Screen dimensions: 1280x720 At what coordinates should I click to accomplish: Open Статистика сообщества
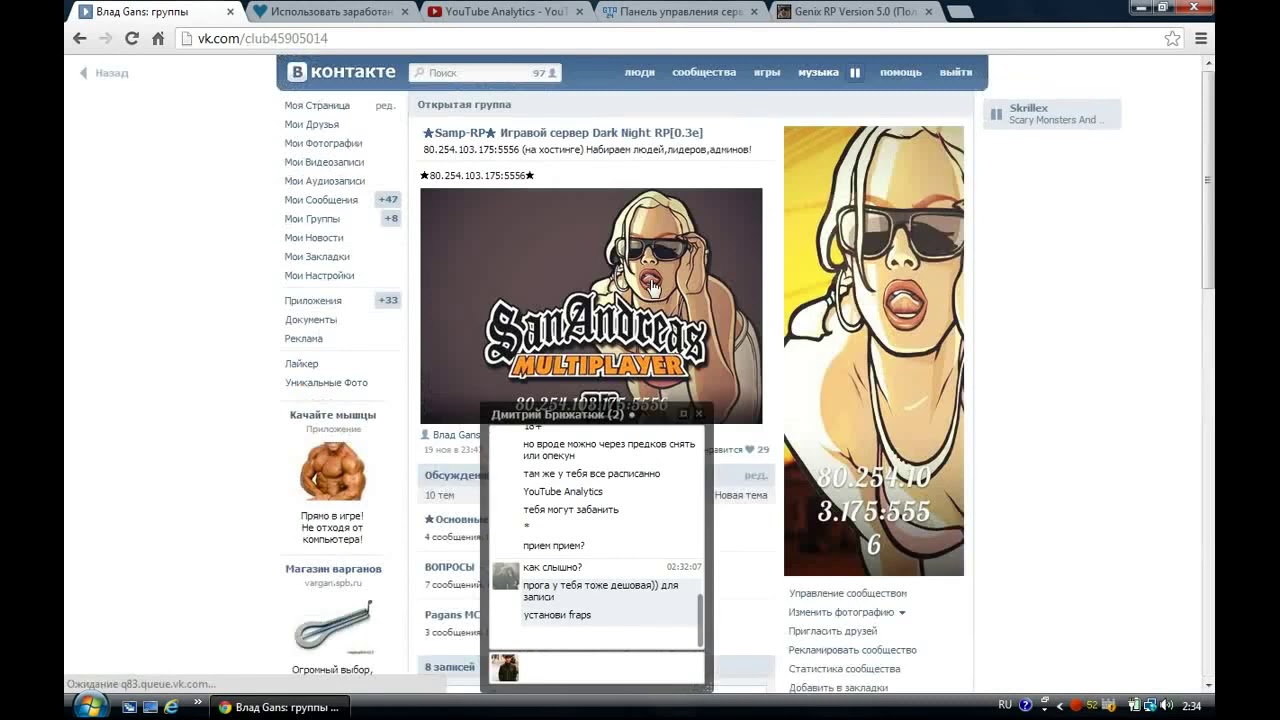pos(844,669)
